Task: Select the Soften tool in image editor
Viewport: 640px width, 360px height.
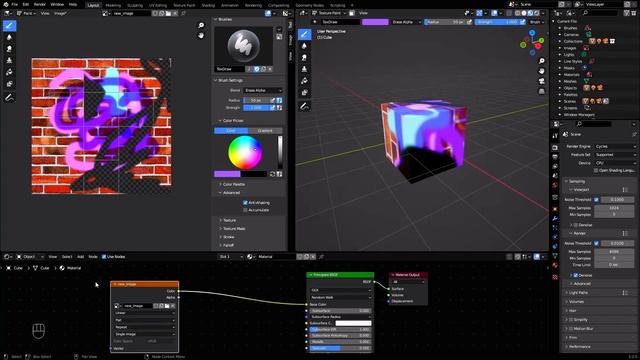Action: click(x=9, y=37)
